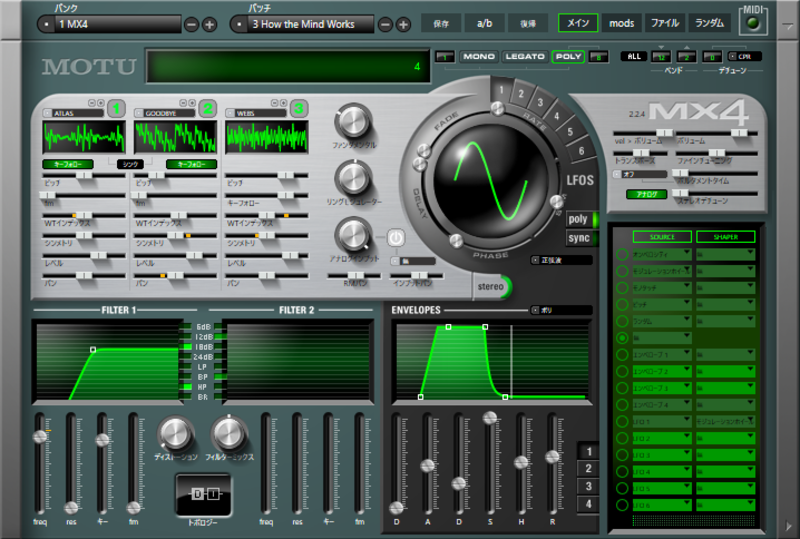The width and height of the screenshot is (800, 539).
Task: Click the bend up arrow above 2
Action: (x=687, y=47)
